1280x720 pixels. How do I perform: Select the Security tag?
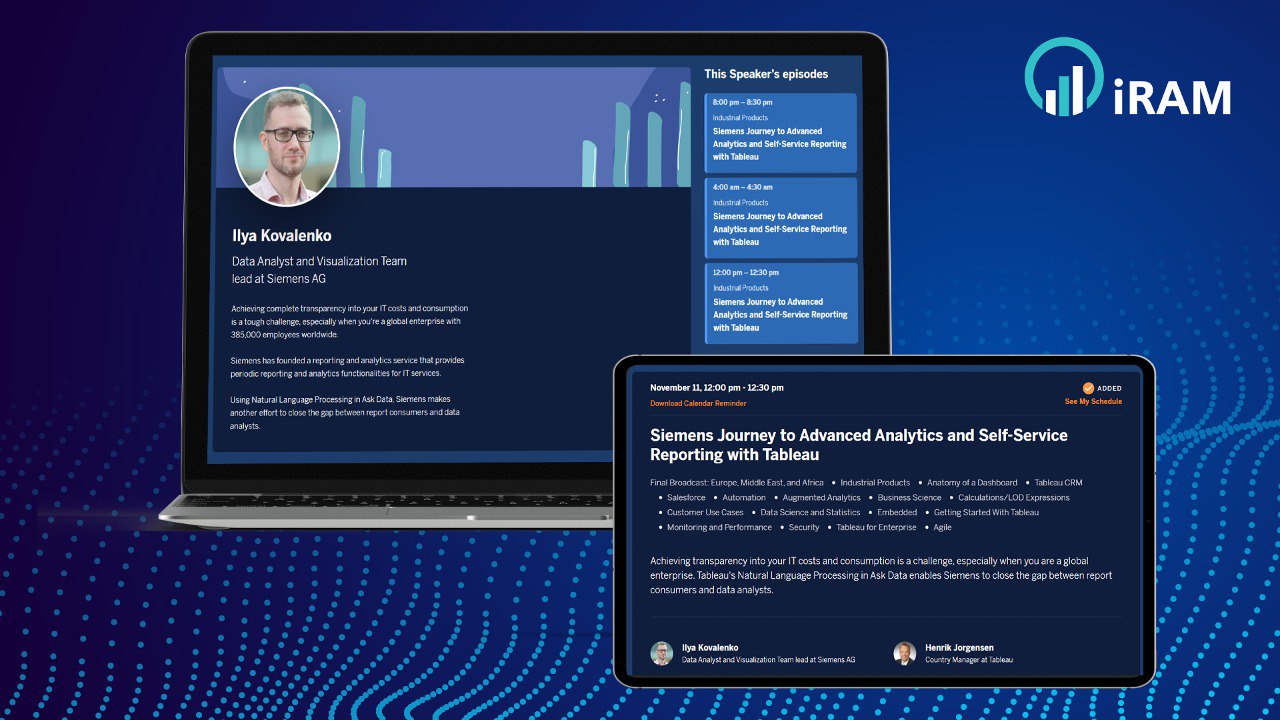point(804,528)
